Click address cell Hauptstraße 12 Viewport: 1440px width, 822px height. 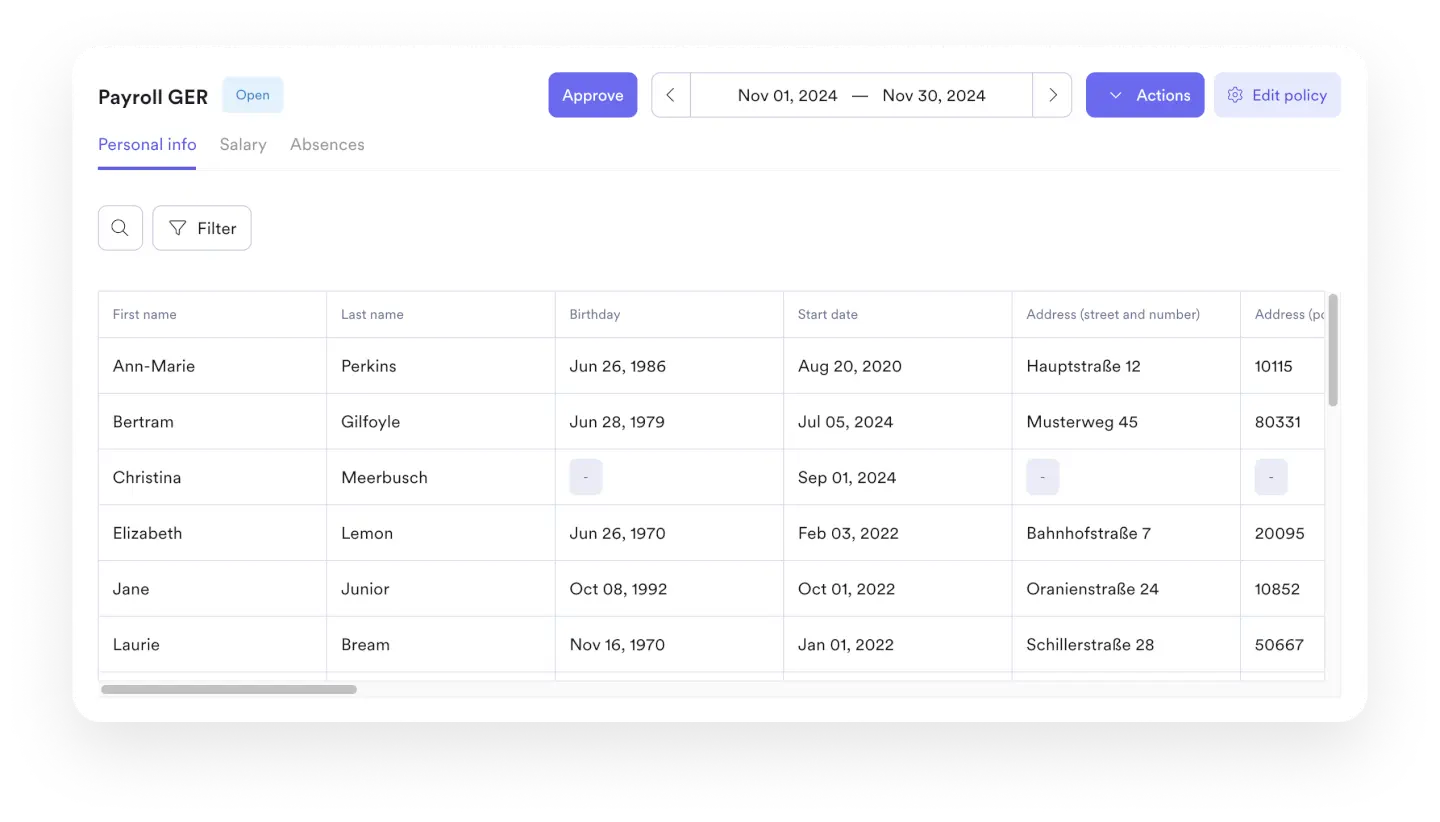pos(1126,366)
